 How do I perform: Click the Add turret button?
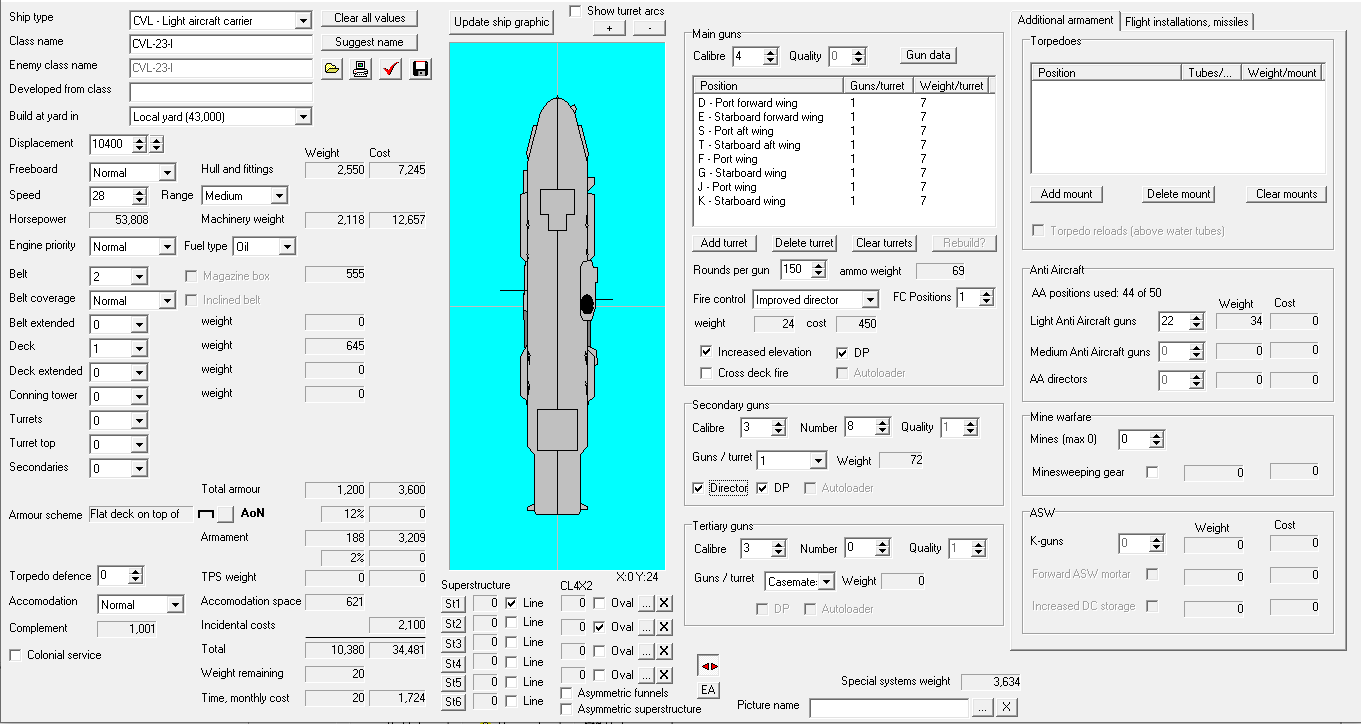724,243
